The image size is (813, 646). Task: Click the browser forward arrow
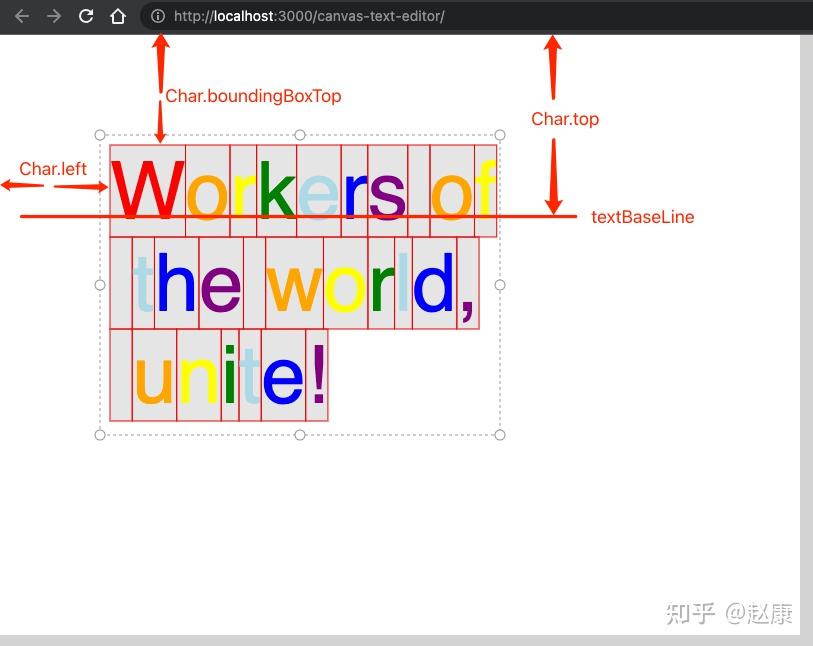point(53,16)
